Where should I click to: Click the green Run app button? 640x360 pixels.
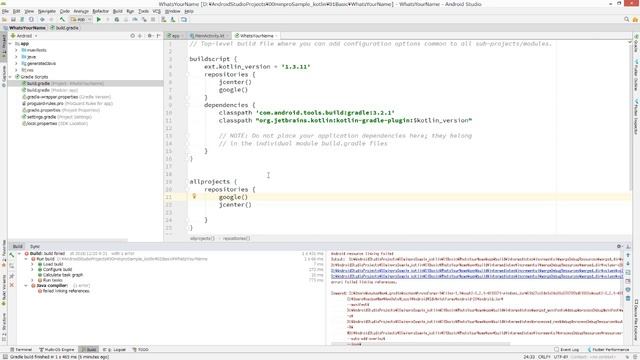point(98,19)
